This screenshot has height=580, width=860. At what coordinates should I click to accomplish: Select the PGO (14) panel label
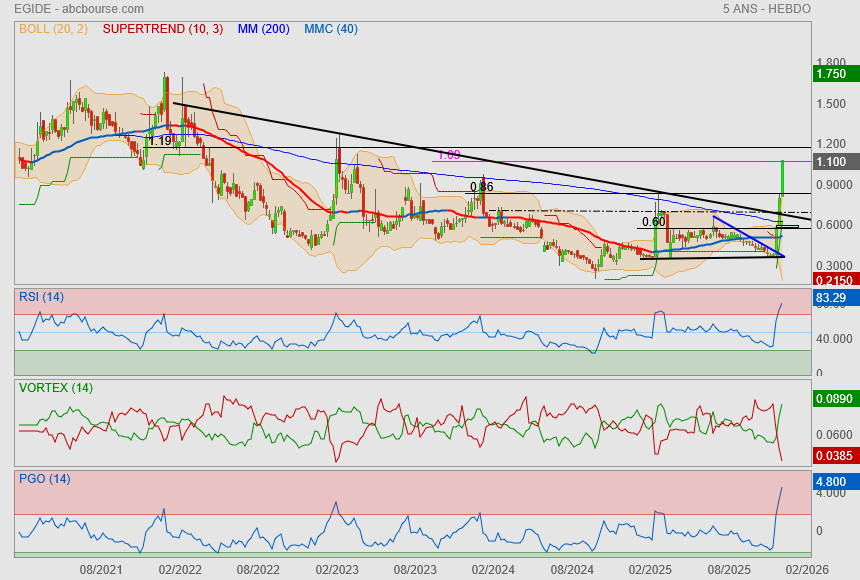[44, 479]
